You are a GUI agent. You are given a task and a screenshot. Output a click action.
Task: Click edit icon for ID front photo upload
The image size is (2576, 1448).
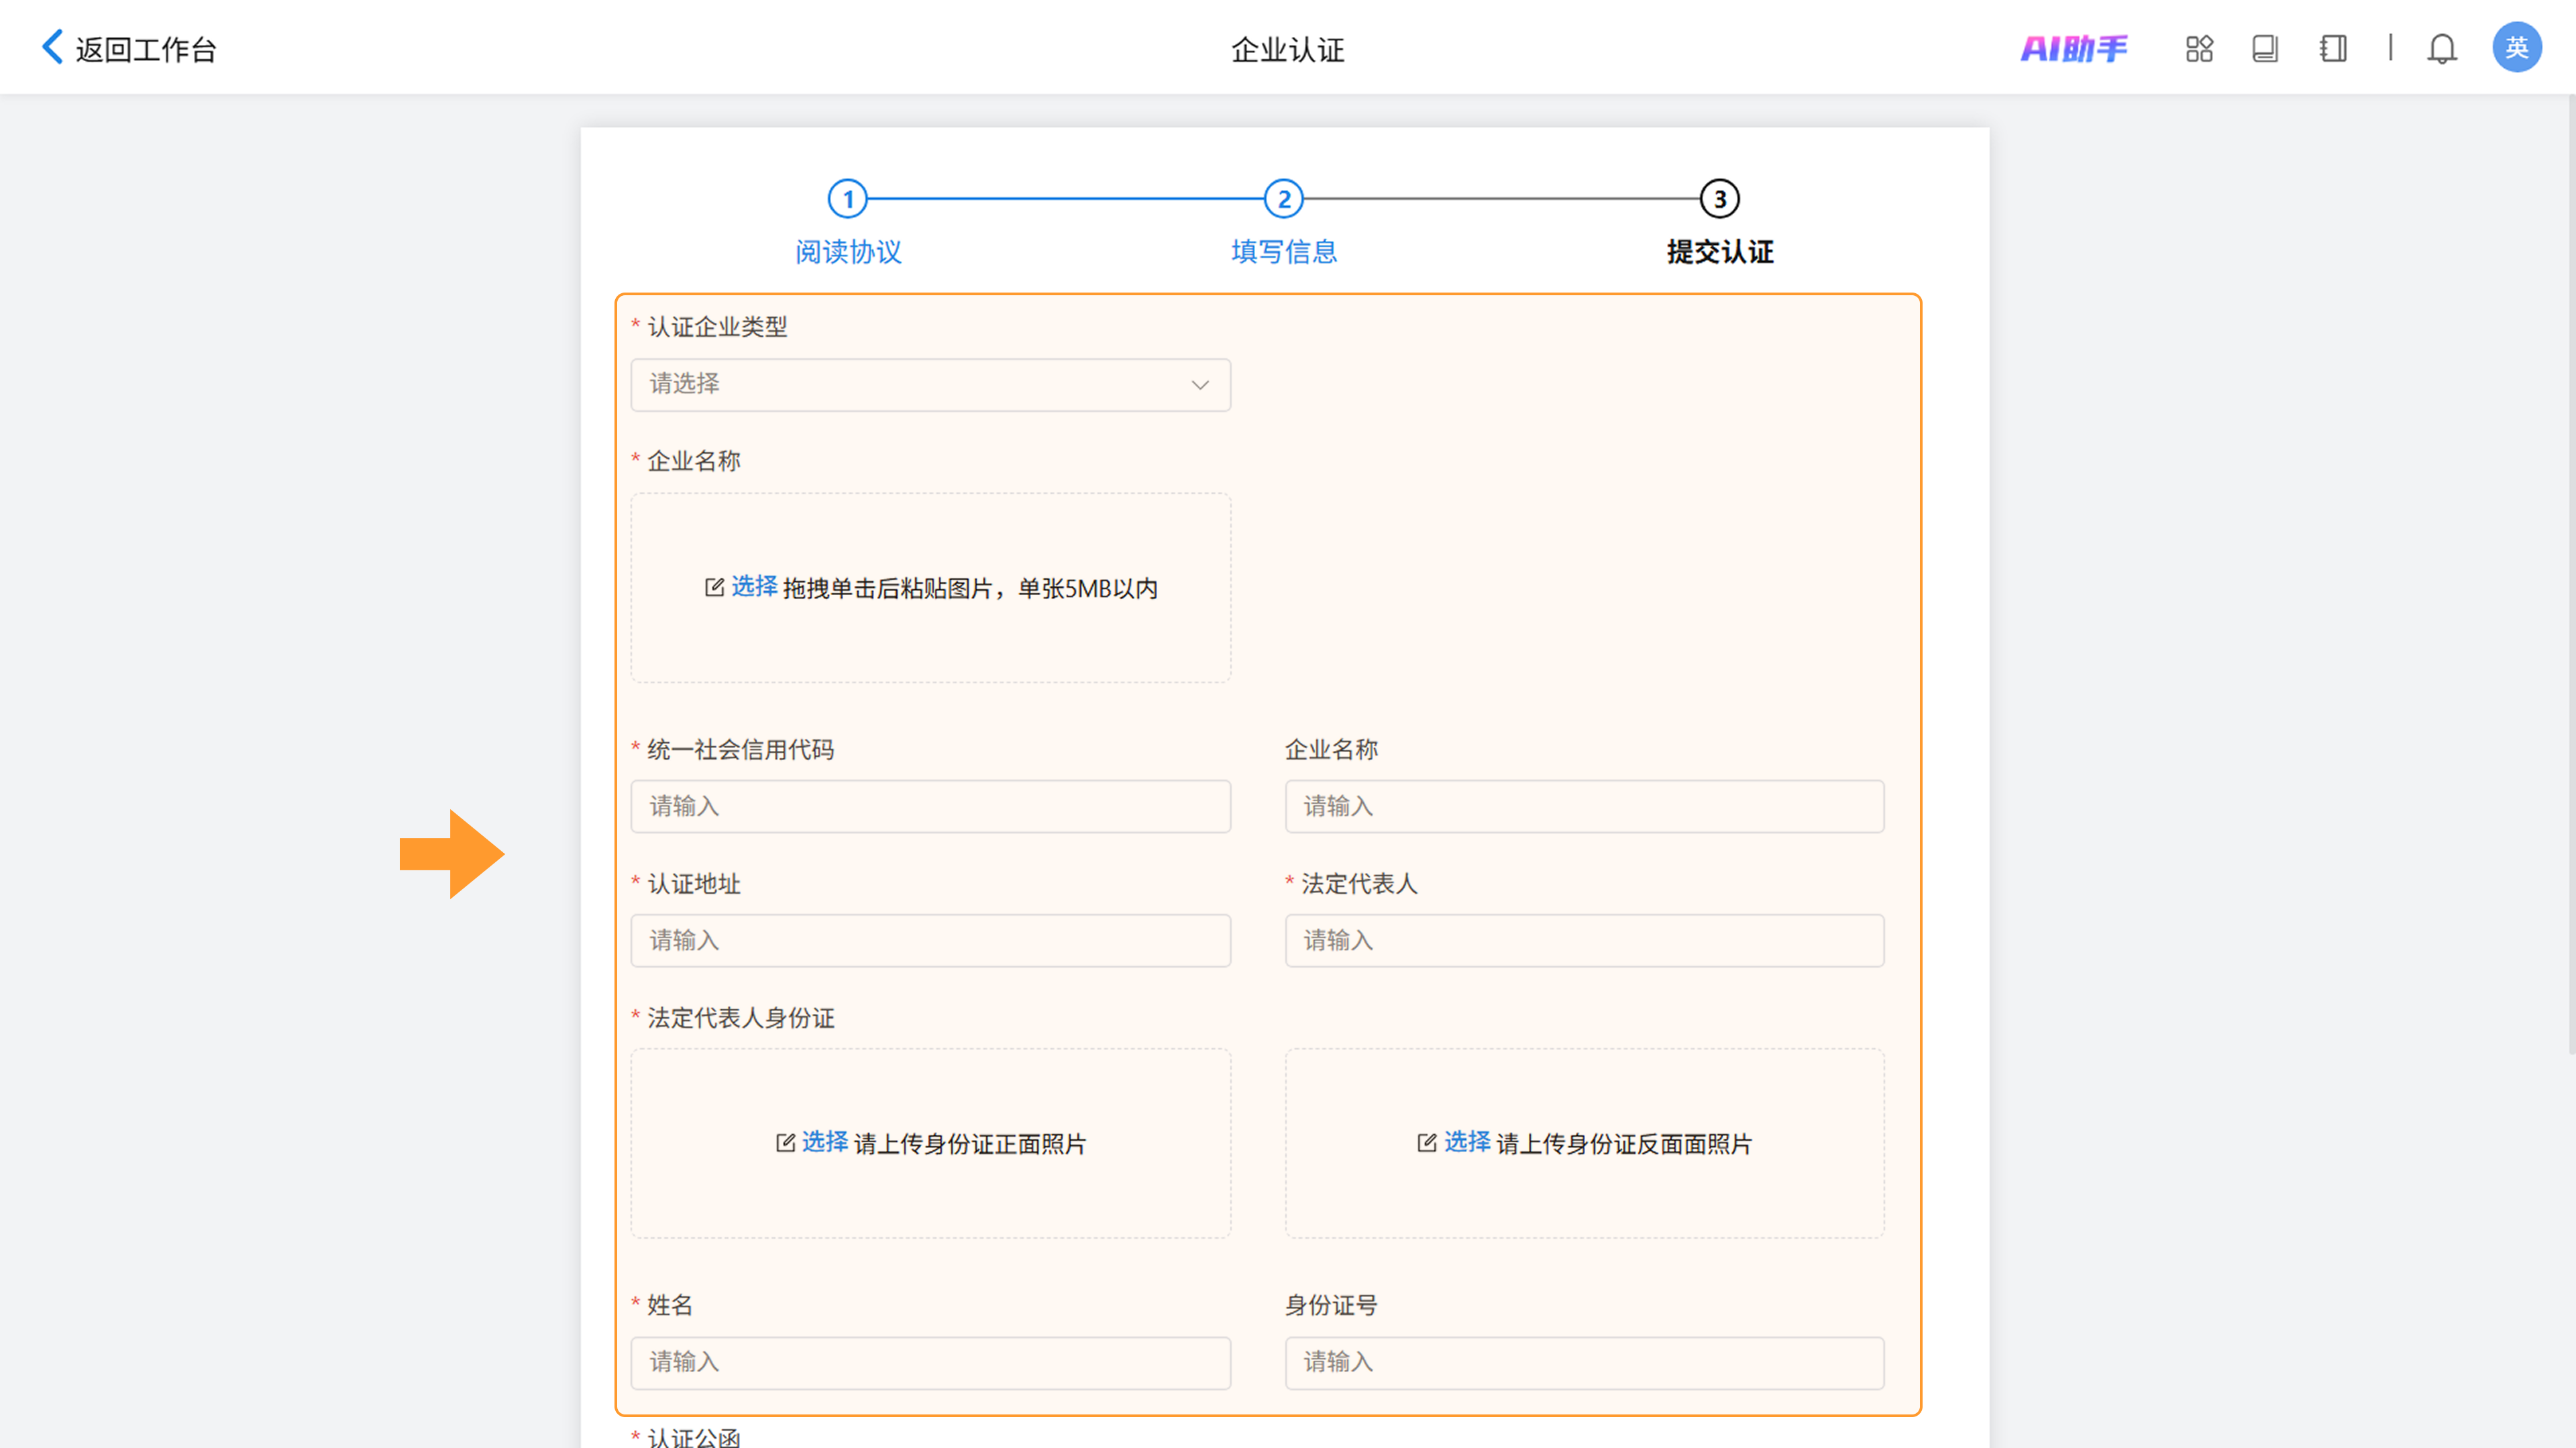(x=785, y=1142)
